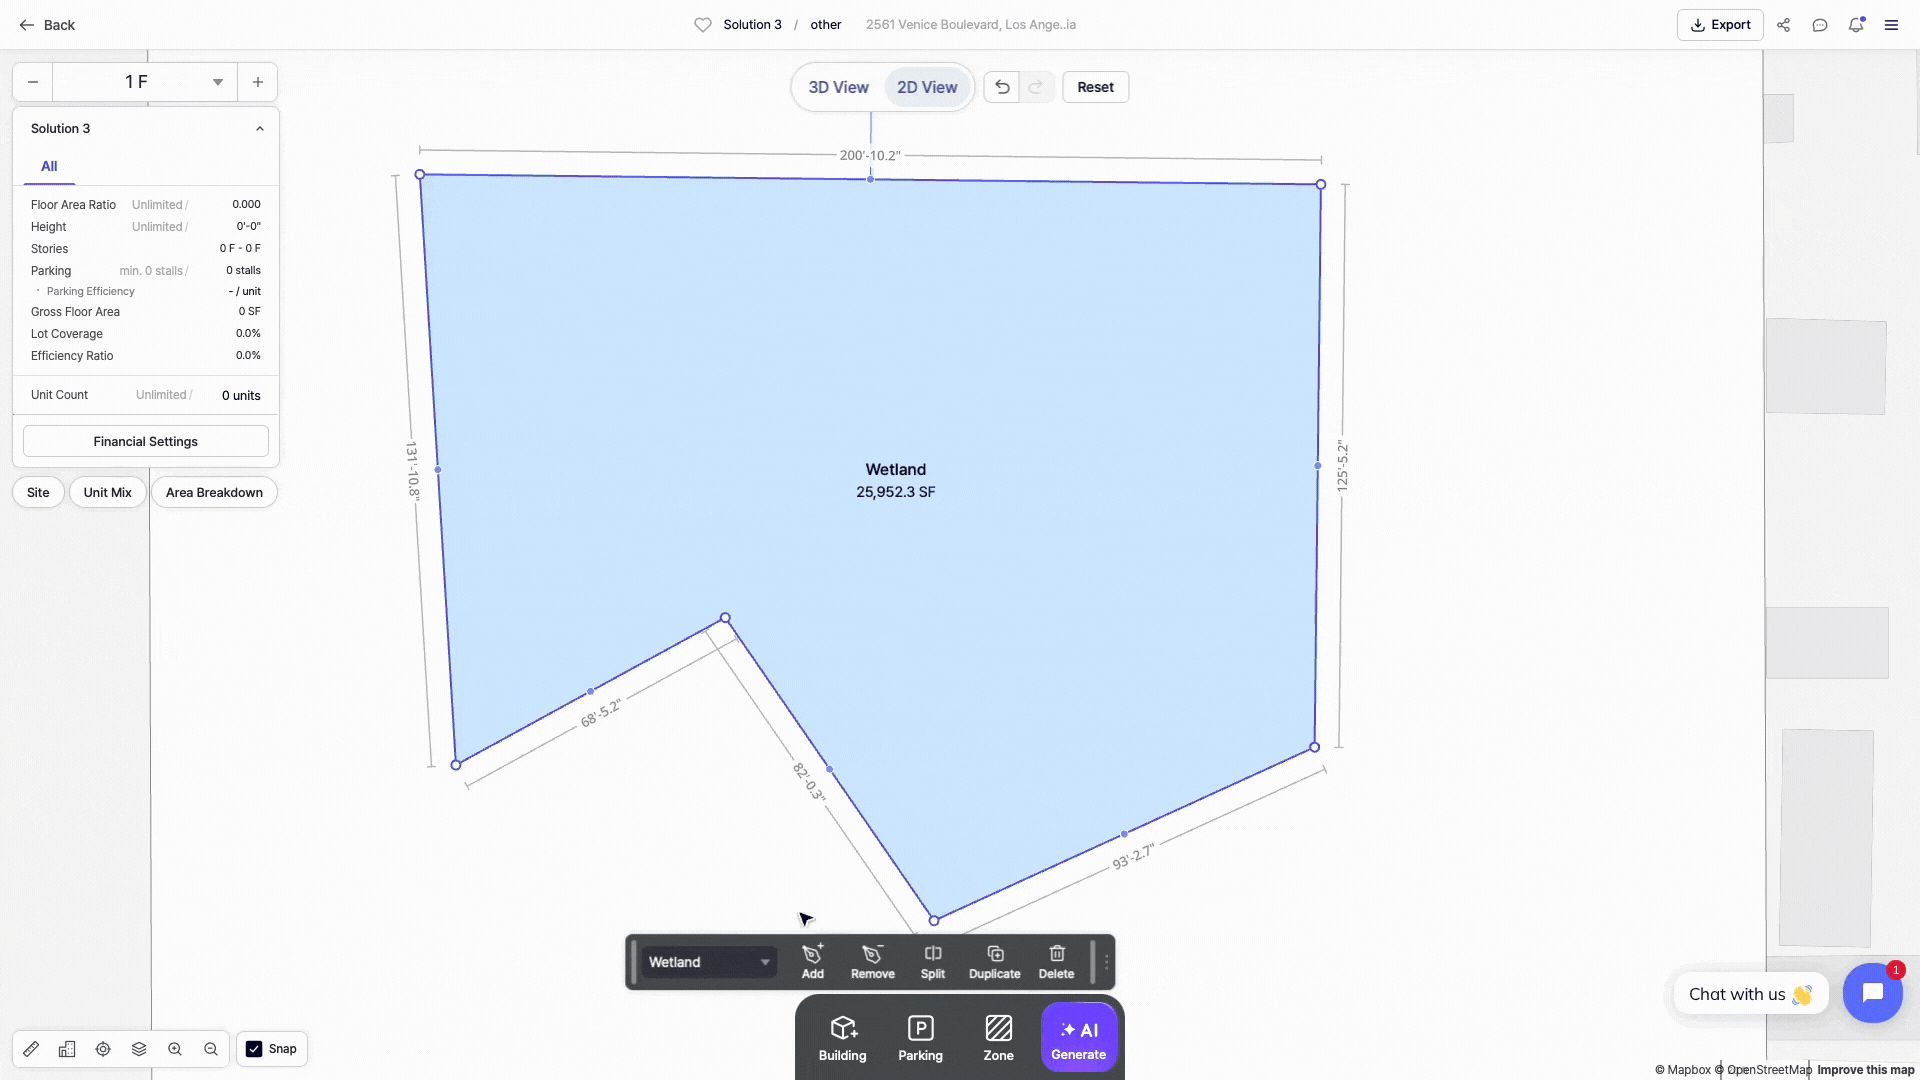Open the layers icon in bottom toolbar
This screenshot has height=1080, width=1920.
coord(139,1049)
